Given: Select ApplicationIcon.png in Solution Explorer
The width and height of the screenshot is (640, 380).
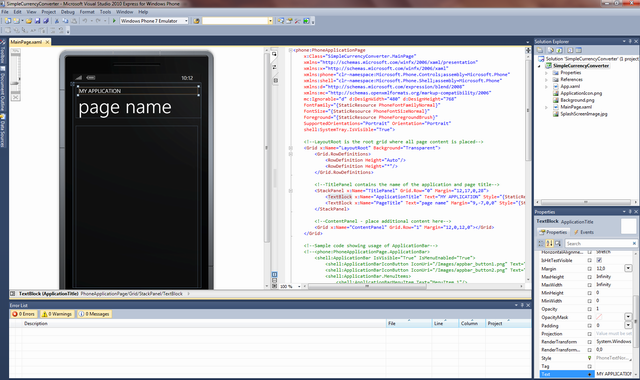Looking at the screenshot, I should [x=581, y=93].
